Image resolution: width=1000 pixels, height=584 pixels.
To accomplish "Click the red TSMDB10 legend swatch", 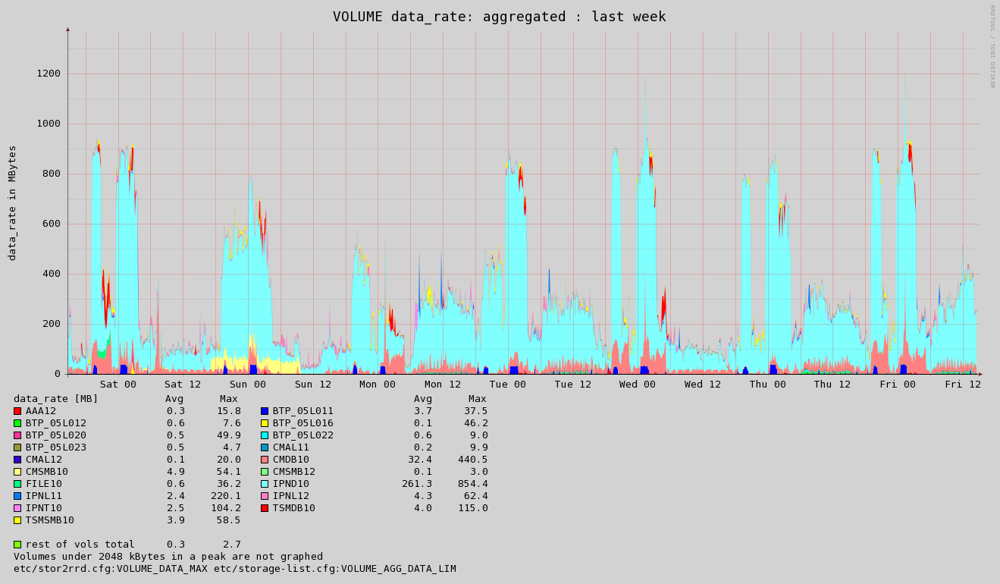I will 264,508.
